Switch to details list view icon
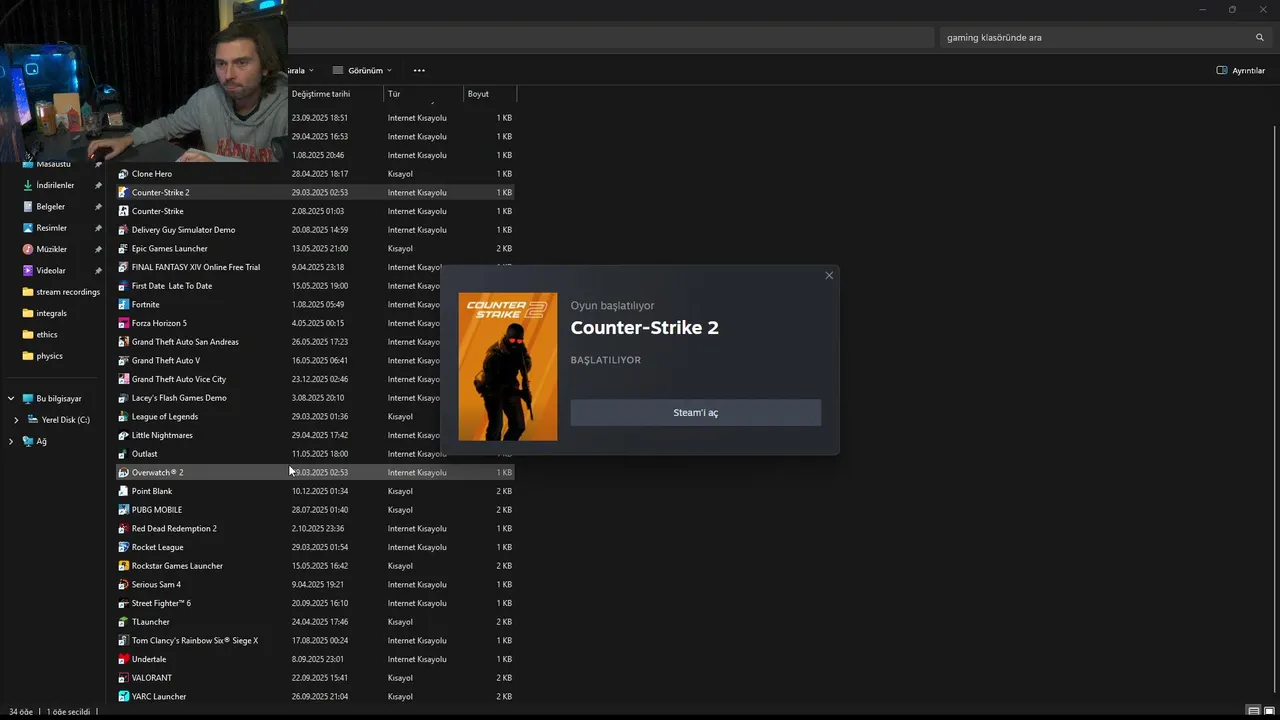 (1253, 711)
